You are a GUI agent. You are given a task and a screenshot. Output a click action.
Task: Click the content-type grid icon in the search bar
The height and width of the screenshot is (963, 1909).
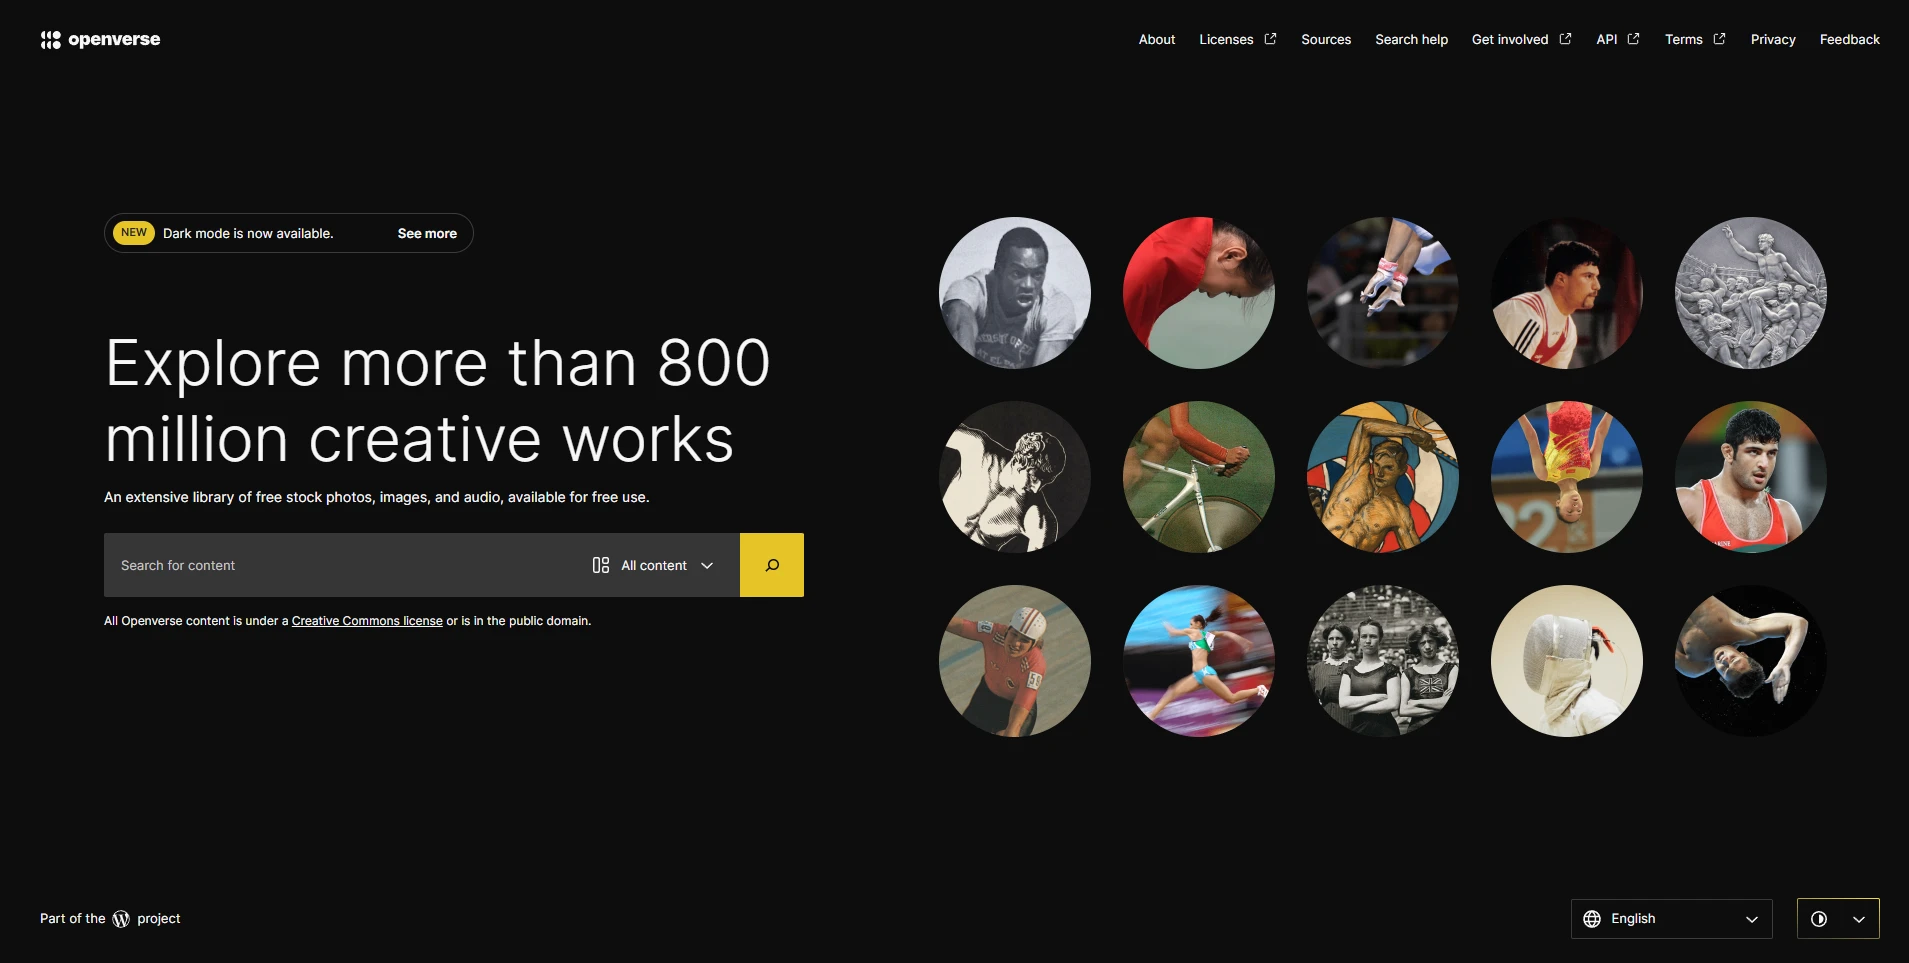pyautogui.click(x=600, y=564)
